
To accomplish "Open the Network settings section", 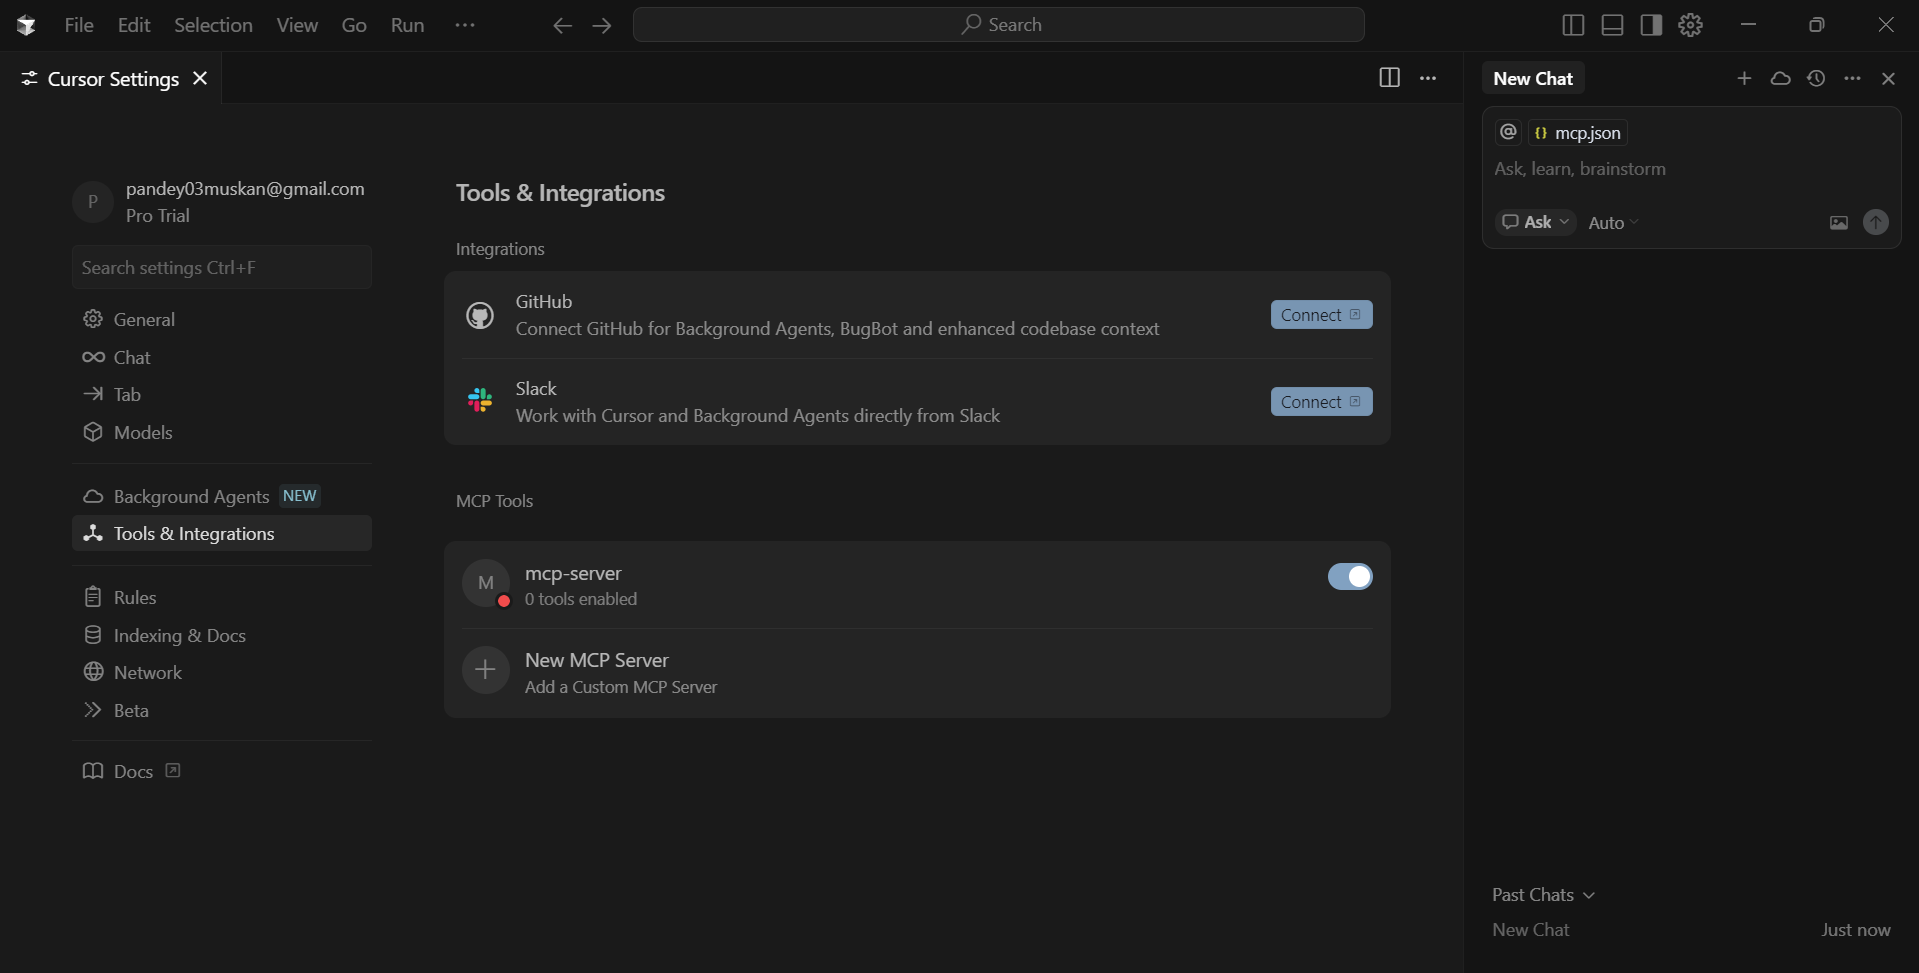I will (x=222, y=672).
